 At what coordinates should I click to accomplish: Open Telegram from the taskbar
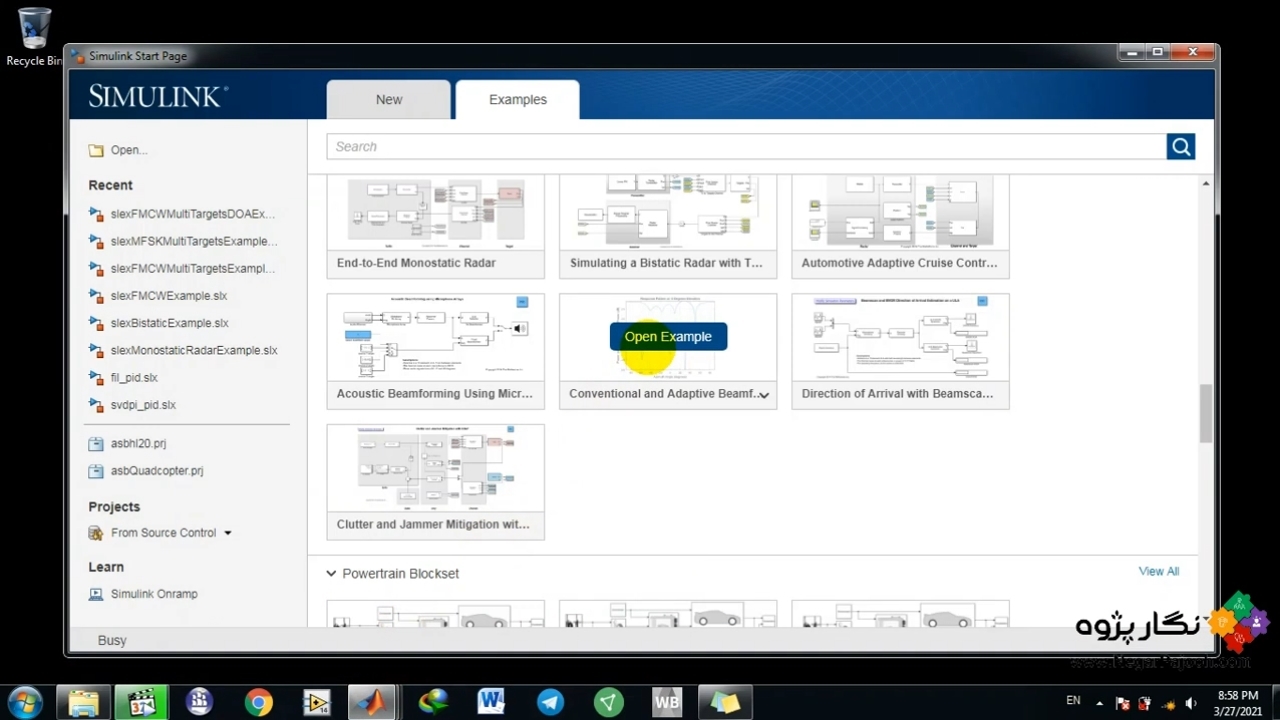point(550,702)
